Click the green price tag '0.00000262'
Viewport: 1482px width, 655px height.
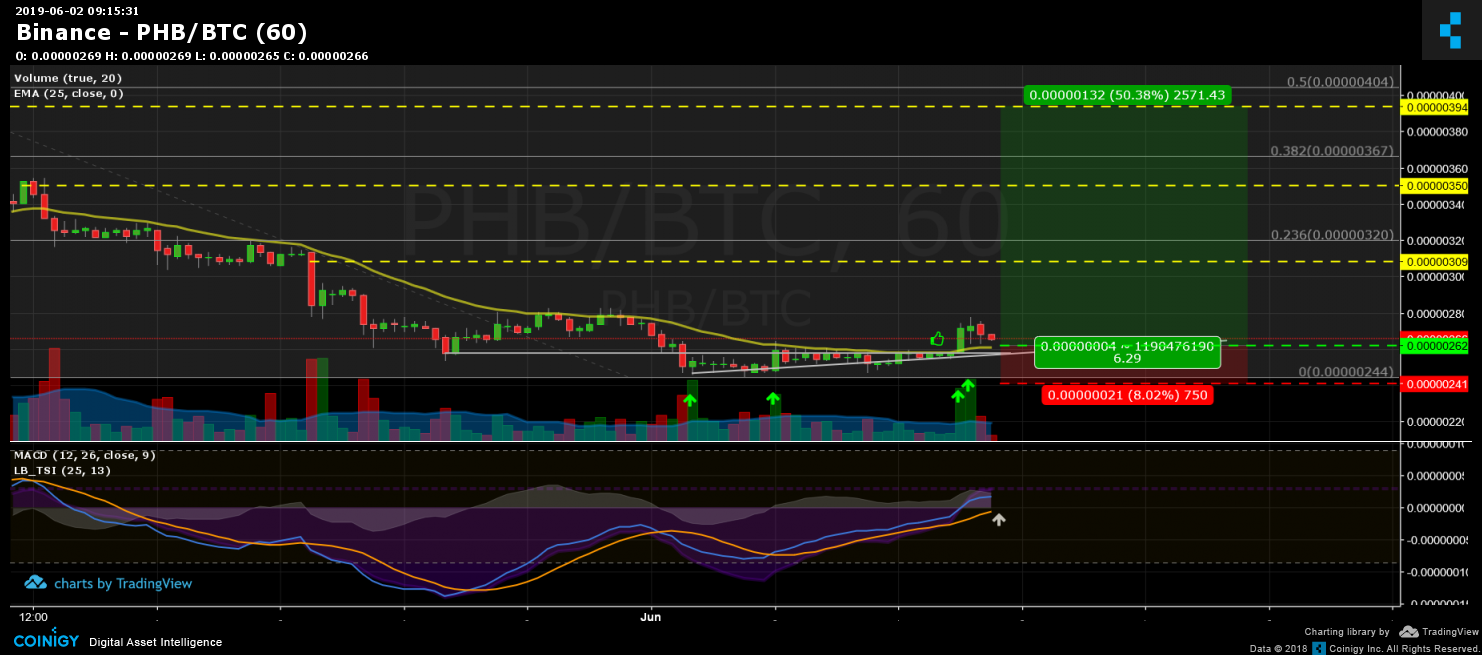click(1437, 346)
